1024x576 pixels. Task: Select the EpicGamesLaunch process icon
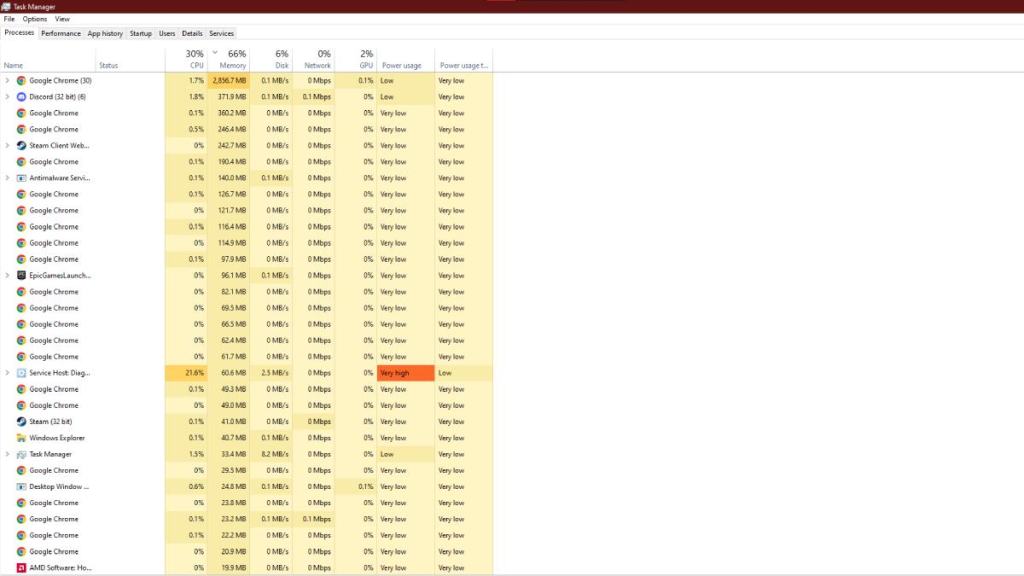click(x=22, y=275)
